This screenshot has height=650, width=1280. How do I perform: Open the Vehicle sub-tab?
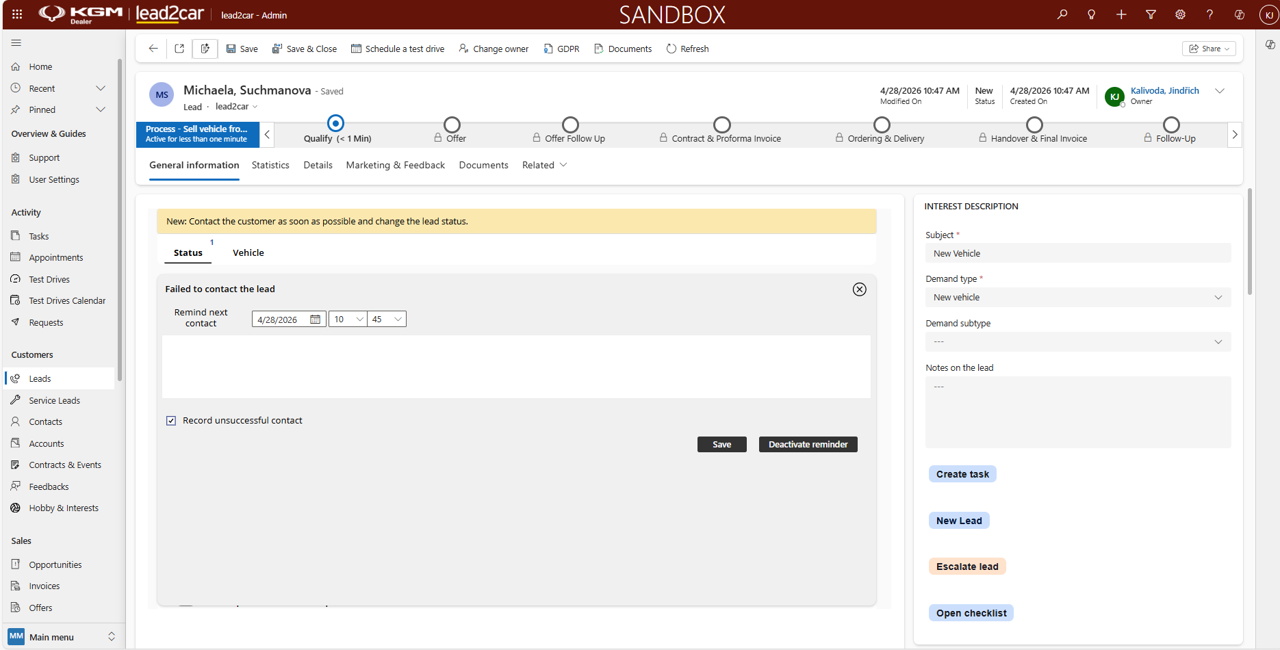point(248,253)
